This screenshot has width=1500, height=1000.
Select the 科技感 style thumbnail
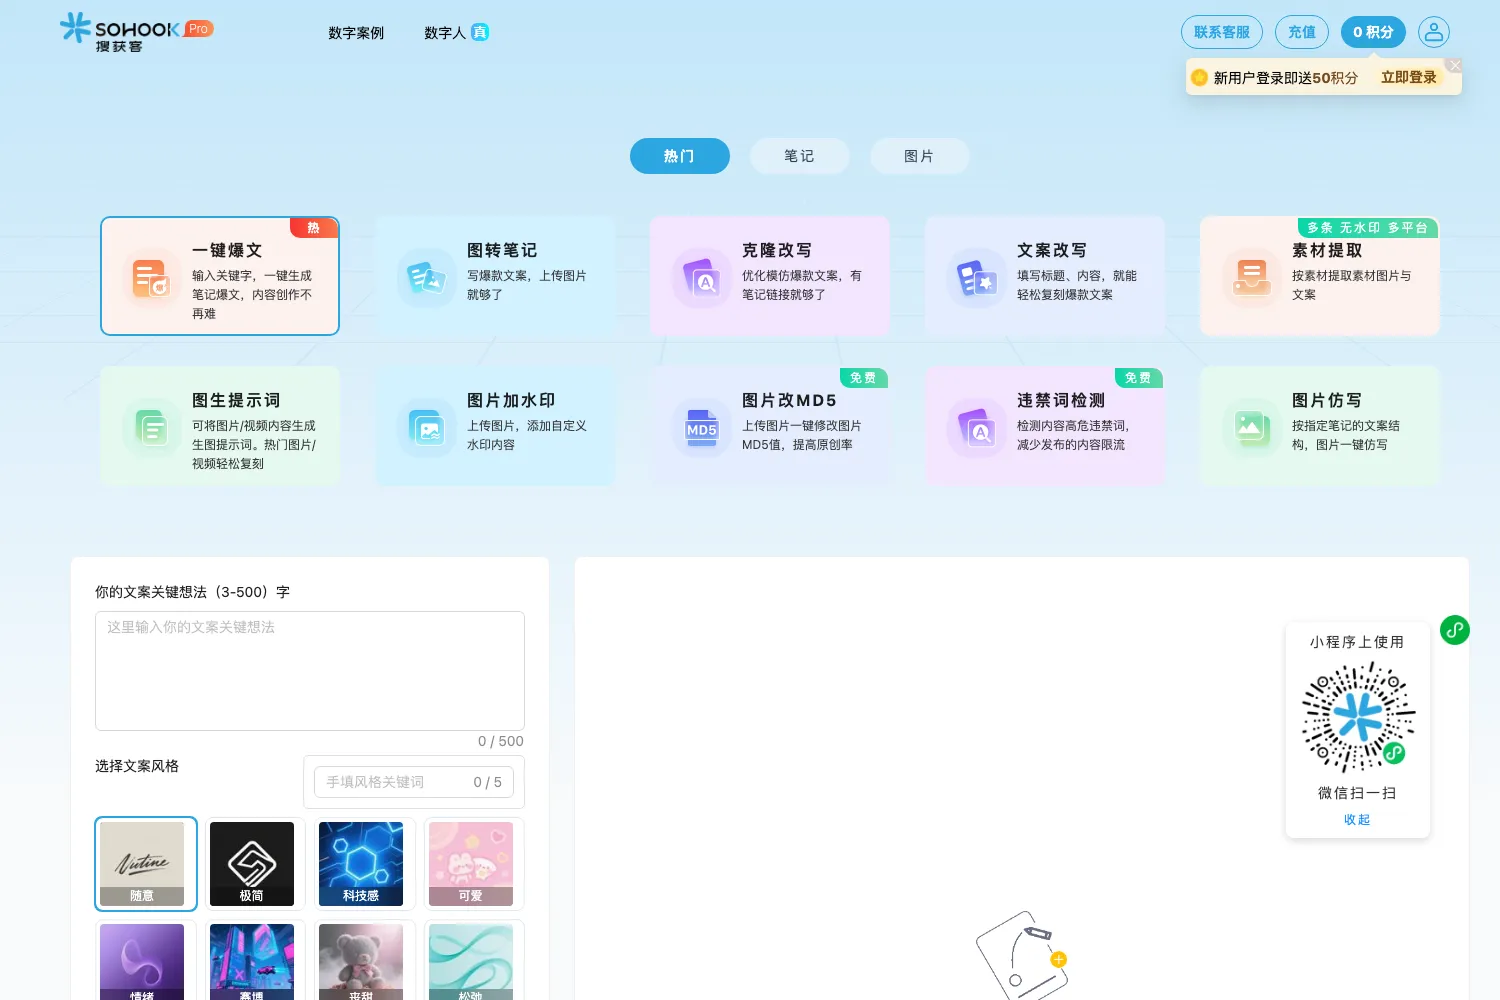tap(361, 864)
